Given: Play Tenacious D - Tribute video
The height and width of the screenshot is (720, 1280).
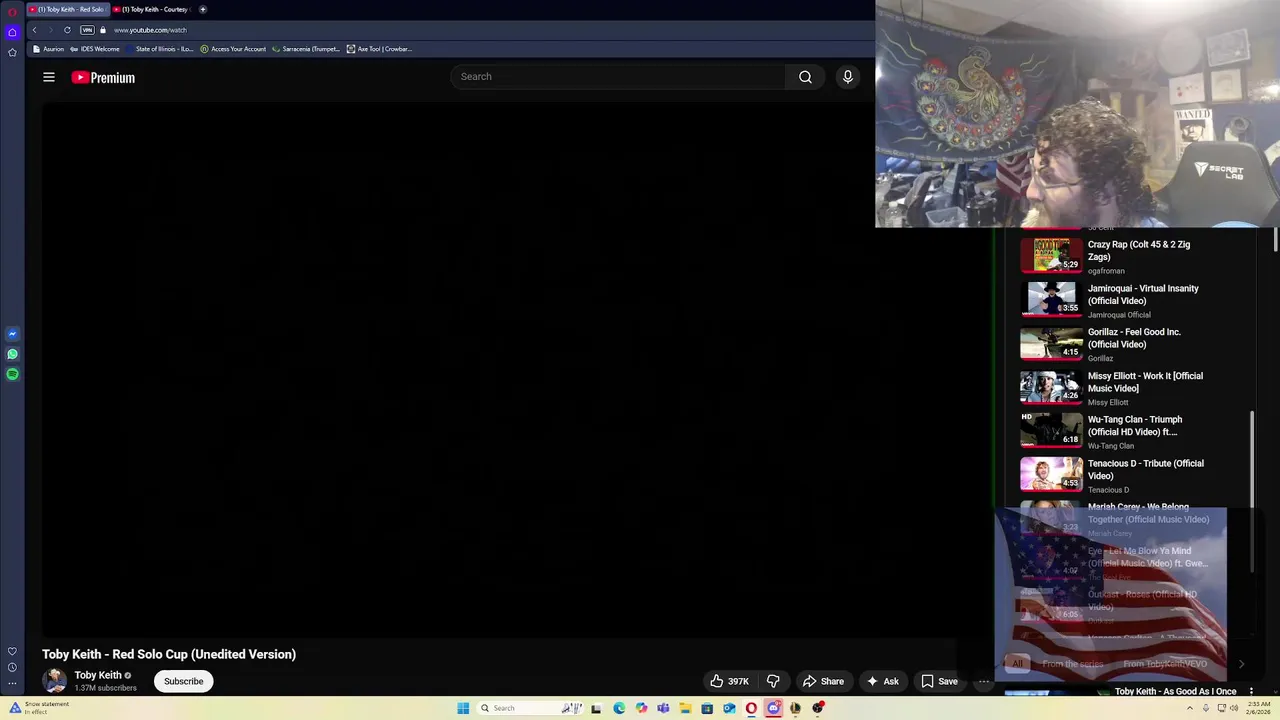Looking at the screenshot, I should coord(1120,475).
